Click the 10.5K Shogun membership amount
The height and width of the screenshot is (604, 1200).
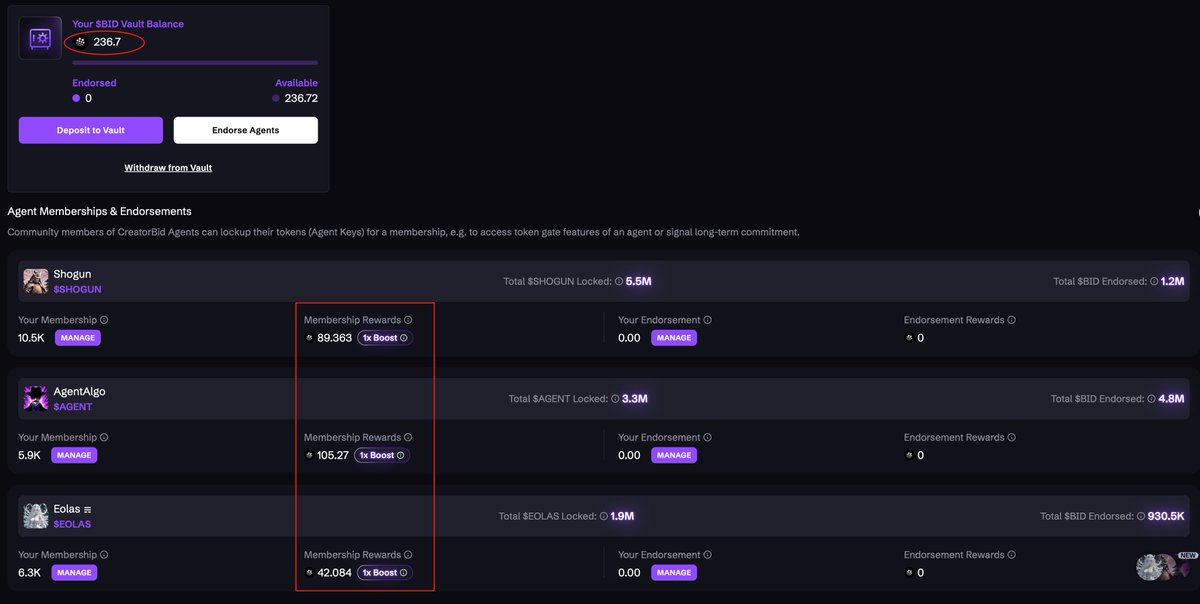(x=31, y=338)
